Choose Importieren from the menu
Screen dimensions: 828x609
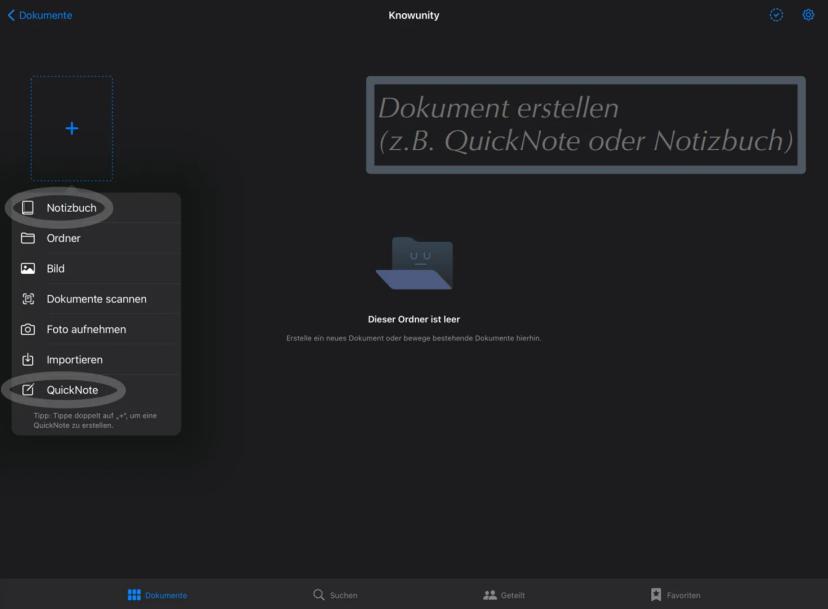[74, 360]
